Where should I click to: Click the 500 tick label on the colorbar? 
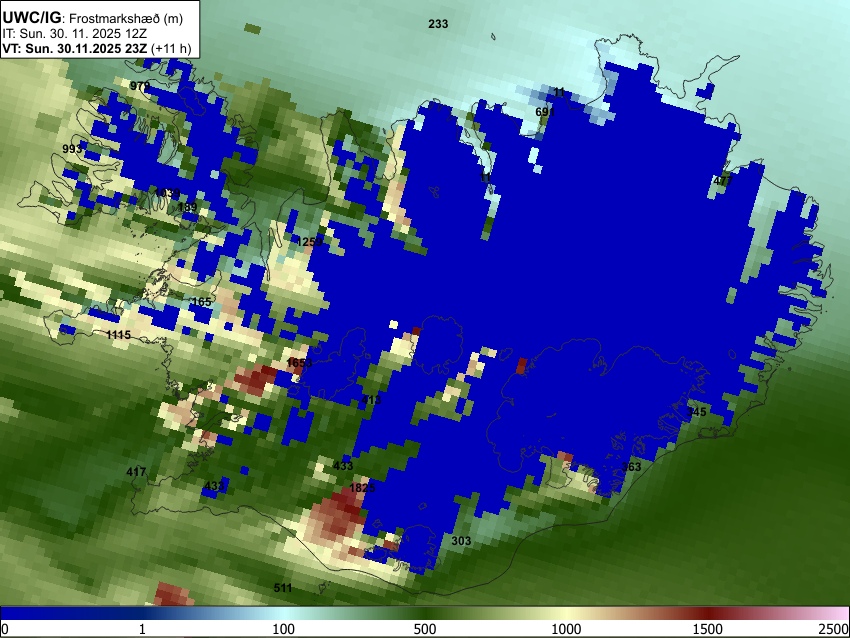point(424,629)
